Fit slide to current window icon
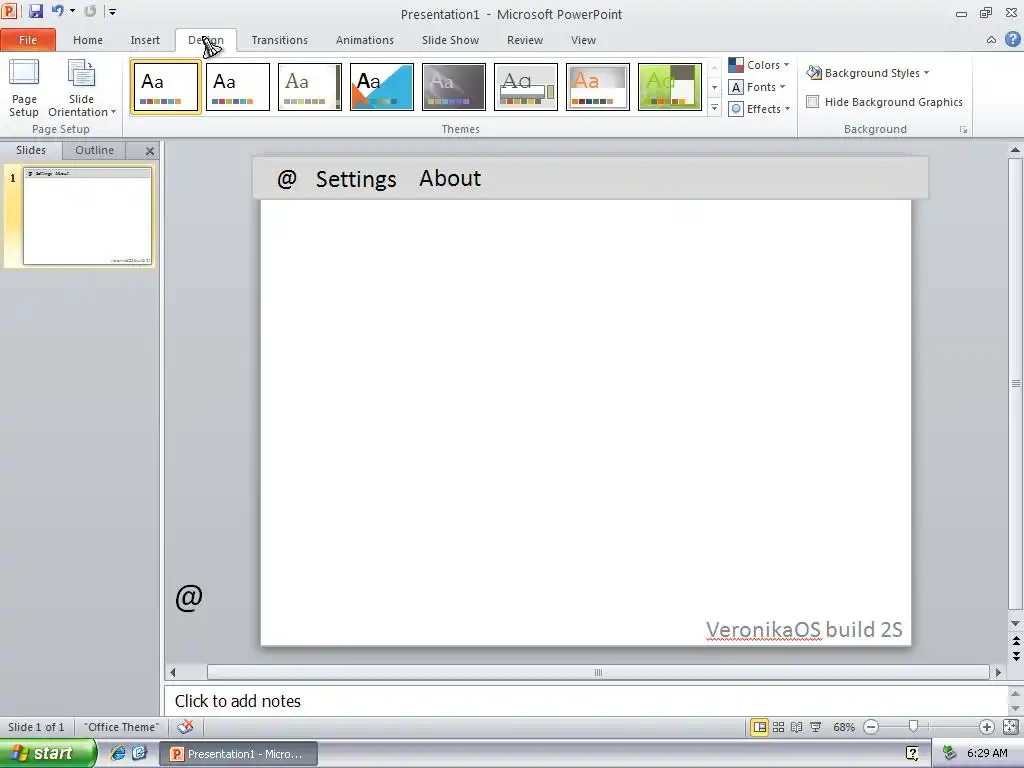The image size is (1024, 768). tap(1010, 726)
